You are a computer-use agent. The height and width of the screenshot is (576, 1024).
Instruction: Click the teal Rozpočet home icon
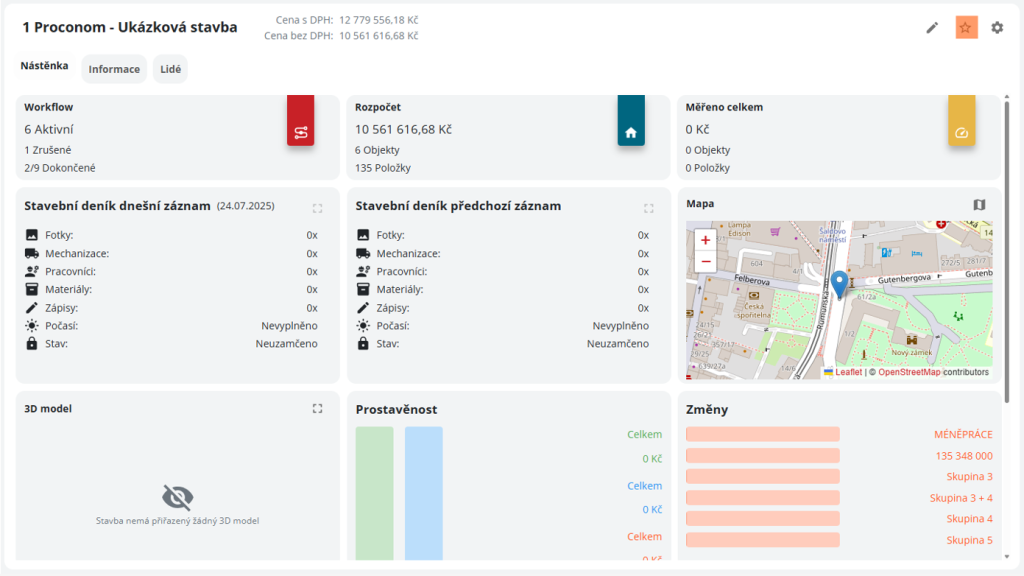tap(631, 132)
